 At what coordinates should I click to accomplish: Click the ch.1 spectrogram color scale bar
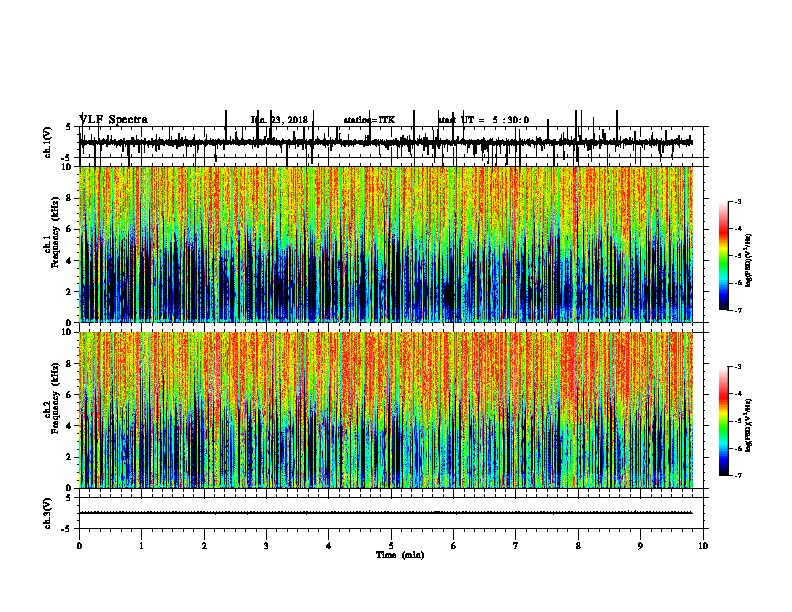[x=724, y=256]
